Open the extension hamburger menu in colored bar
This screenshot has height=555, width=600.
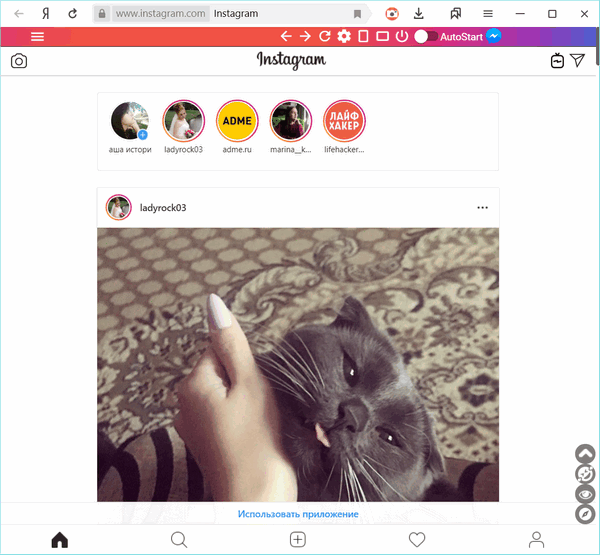[x=38, y=37]
